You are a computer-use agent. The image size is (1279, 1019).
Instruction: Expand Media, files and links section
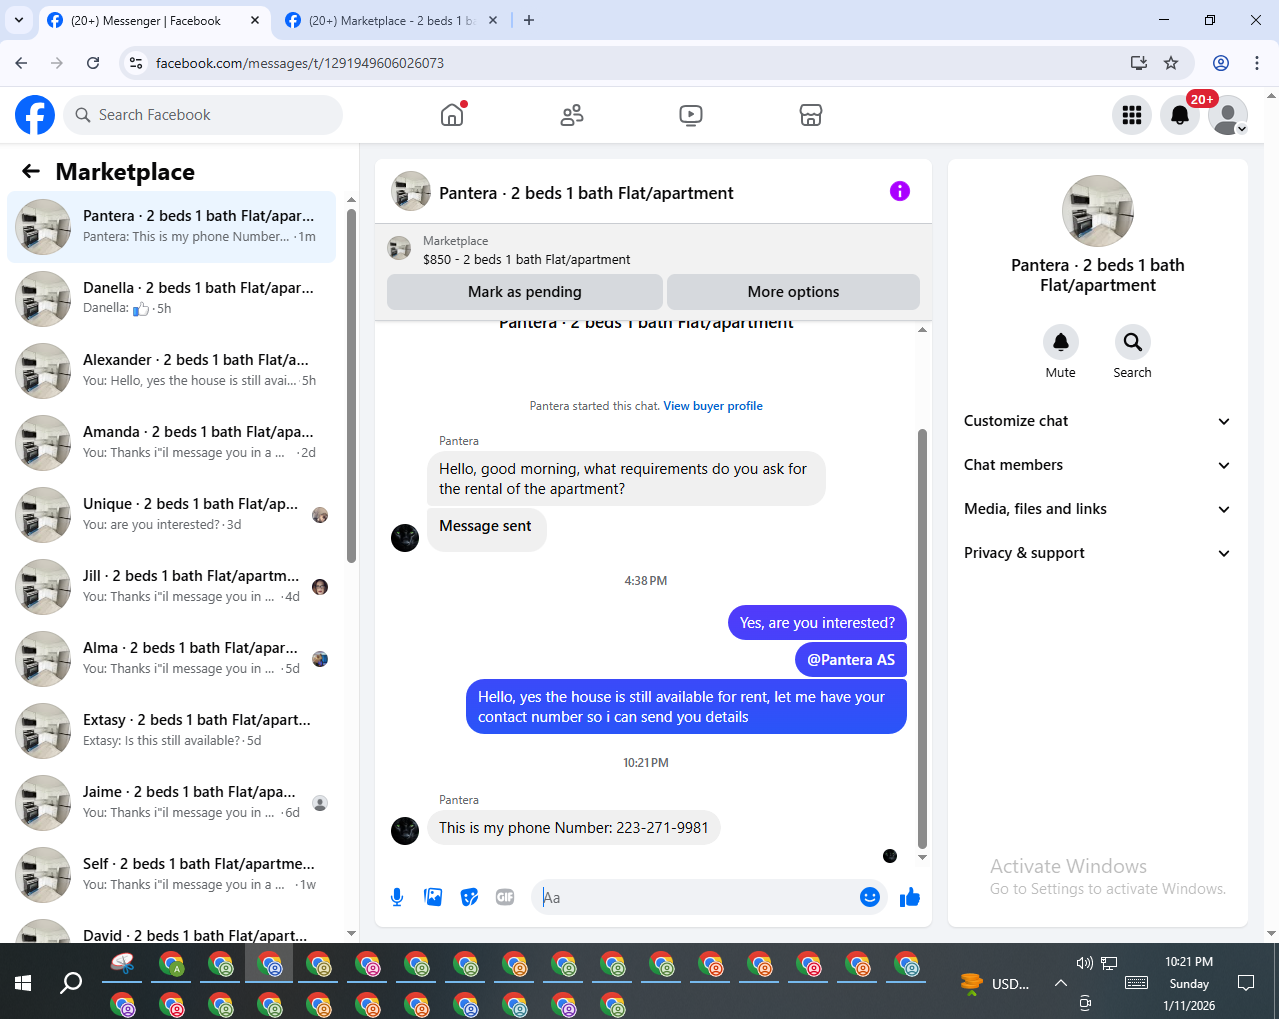1097,509
